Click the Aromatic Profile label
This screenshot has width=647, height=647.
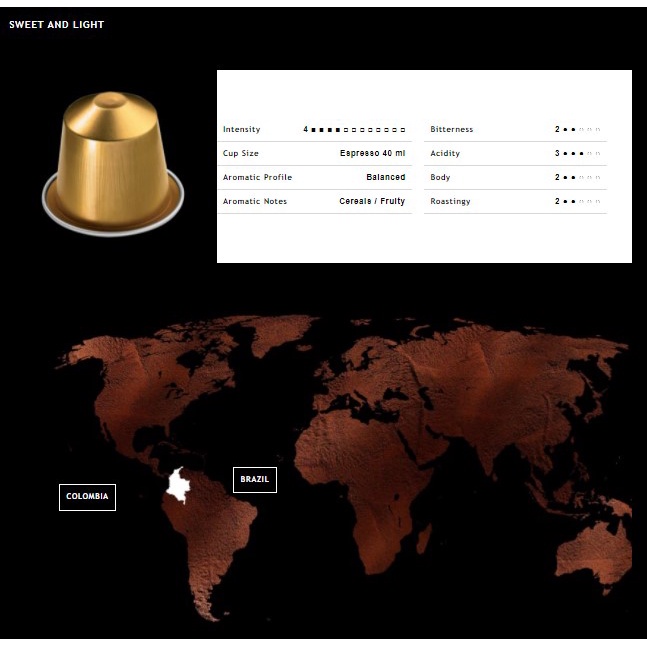(257, 178)
